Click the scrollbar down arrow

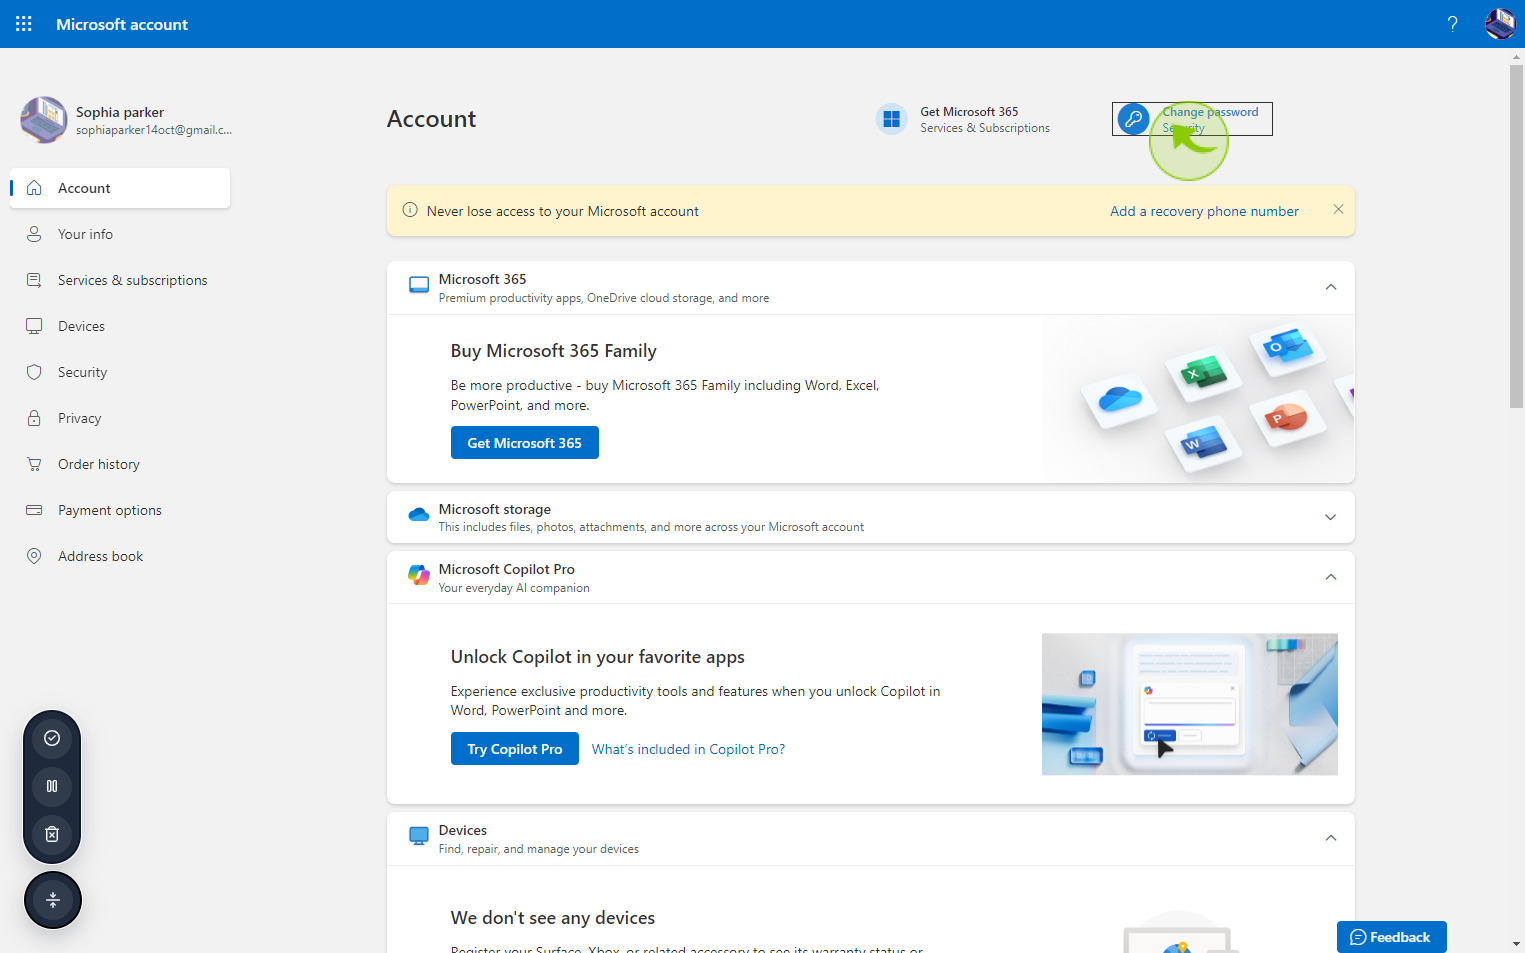click(1516, 944)
